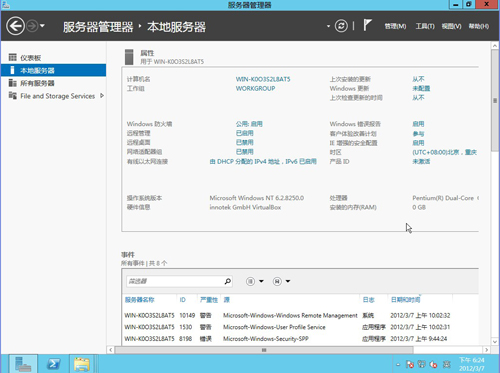Viewport: 500px width, 373px height.
Task: Click 远程桌面 已禁用 link
Action: coord(244,142)
